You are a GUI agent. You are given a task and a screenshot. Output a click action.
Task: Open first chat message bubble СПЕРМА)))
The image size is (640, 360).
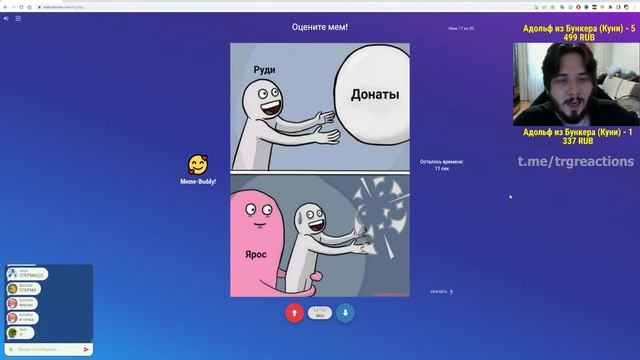tap(27, 274)
